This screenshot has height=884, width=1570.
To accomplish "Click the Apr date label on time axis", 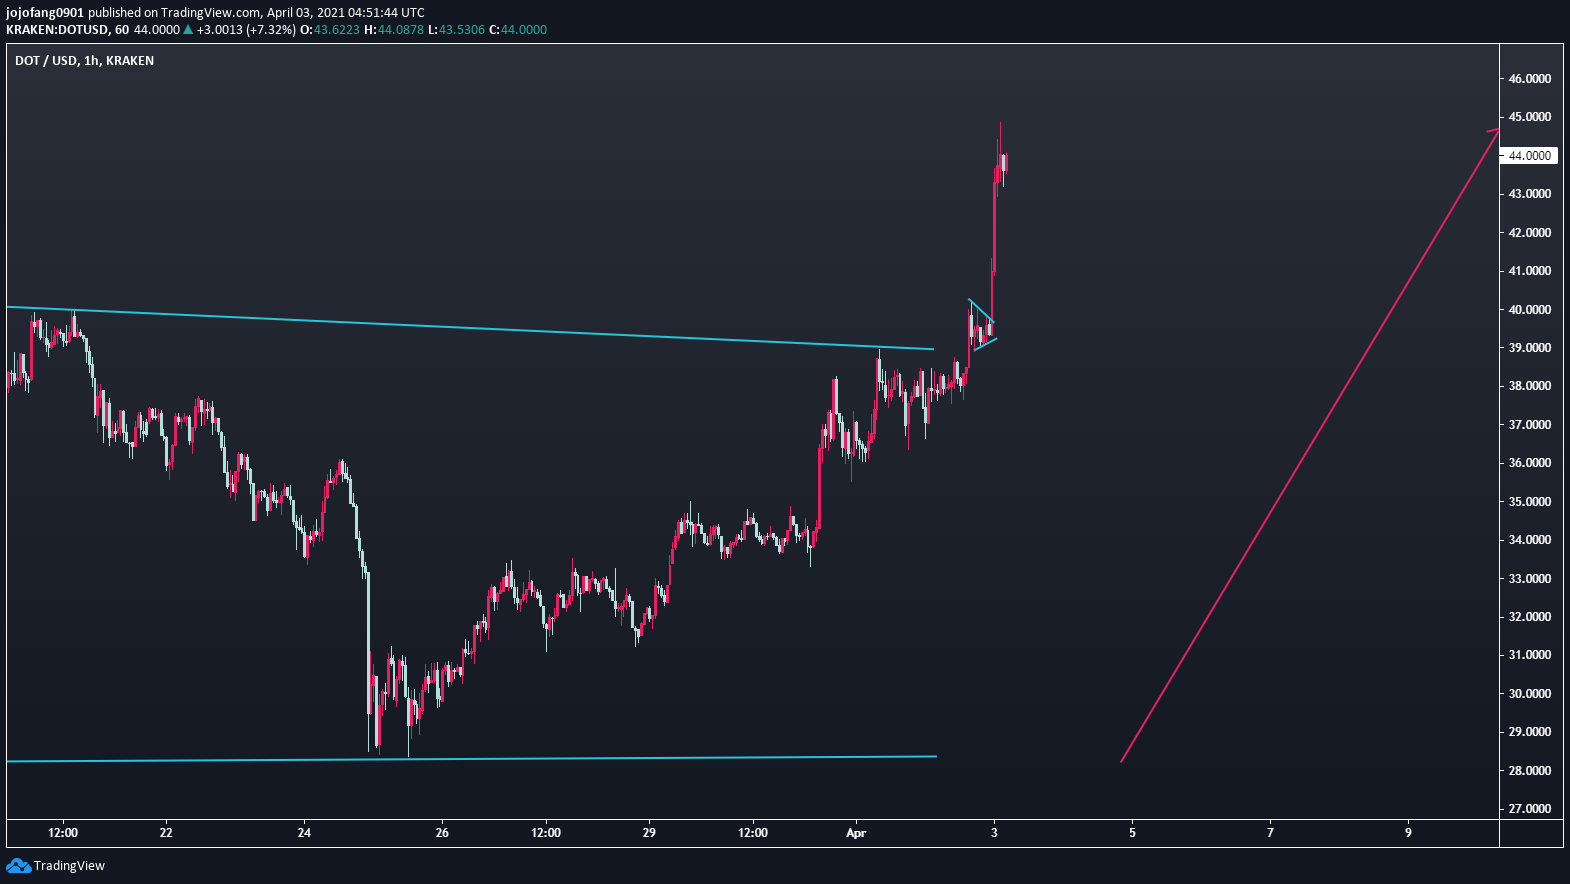I will pos(856,833).
